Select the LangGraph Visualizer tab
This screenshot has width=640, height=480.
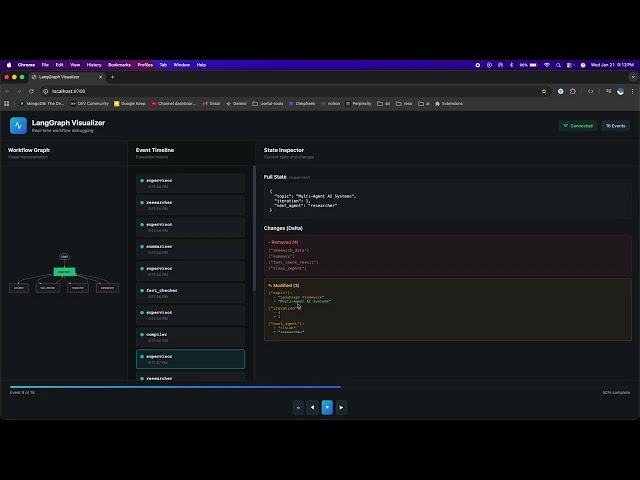pos(67,77)
